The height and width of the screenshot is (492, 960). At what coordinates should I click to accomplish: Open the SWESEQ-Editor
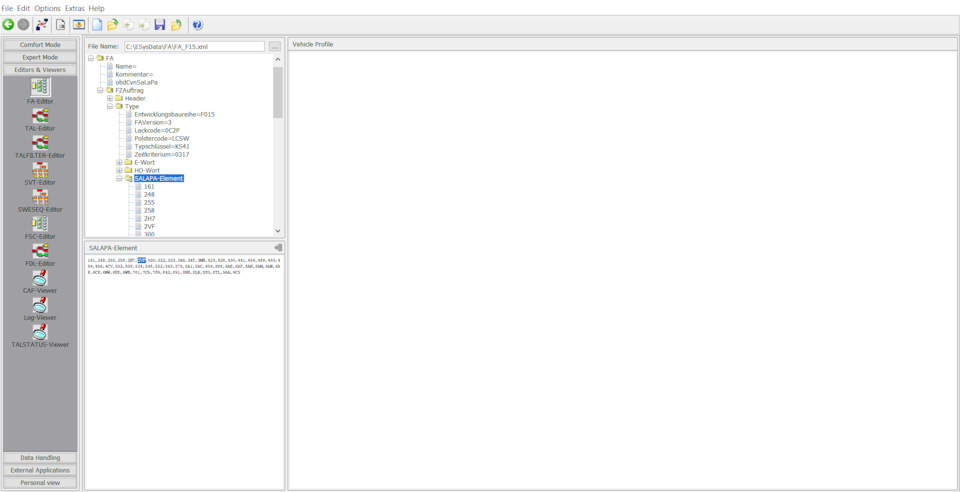(x=40, y=200)
